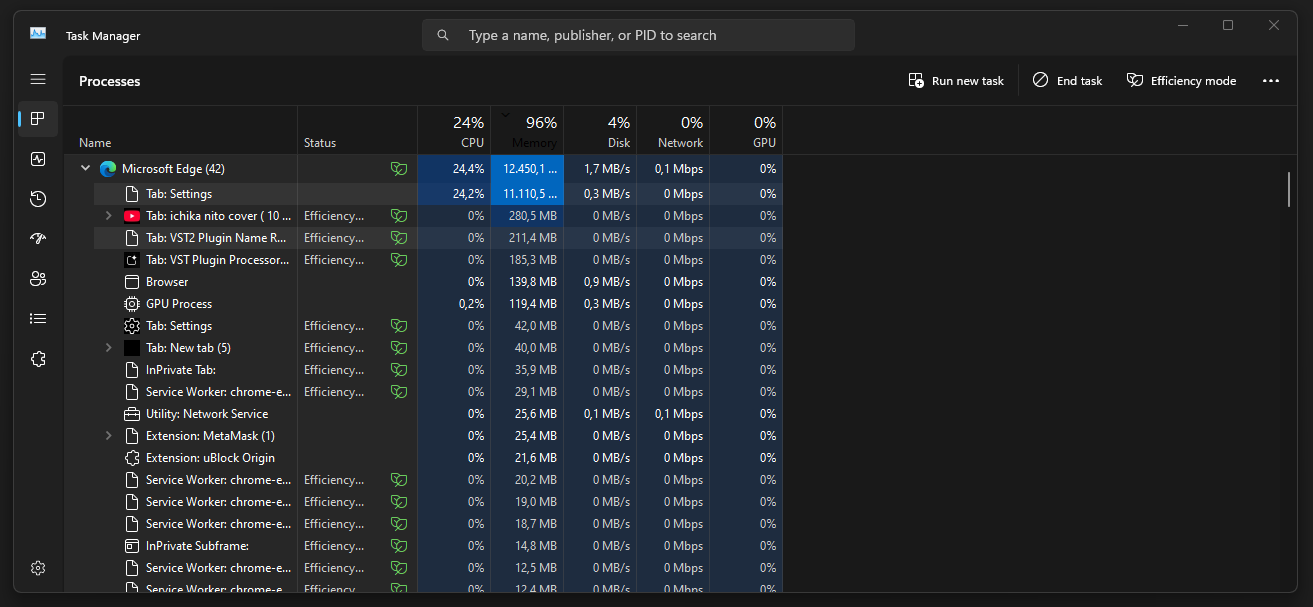1313x607 pixels.
Task: Open the Performance page in sidebar
Action: pos(38,159)
